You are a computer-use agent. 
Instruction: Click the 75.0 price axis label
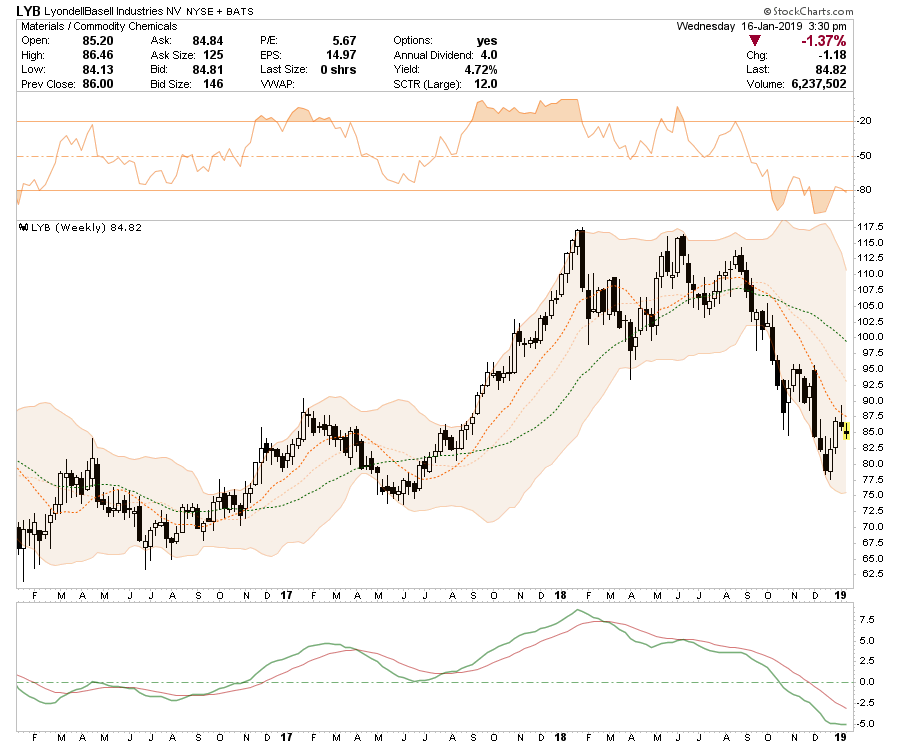[x=872, y=495]
